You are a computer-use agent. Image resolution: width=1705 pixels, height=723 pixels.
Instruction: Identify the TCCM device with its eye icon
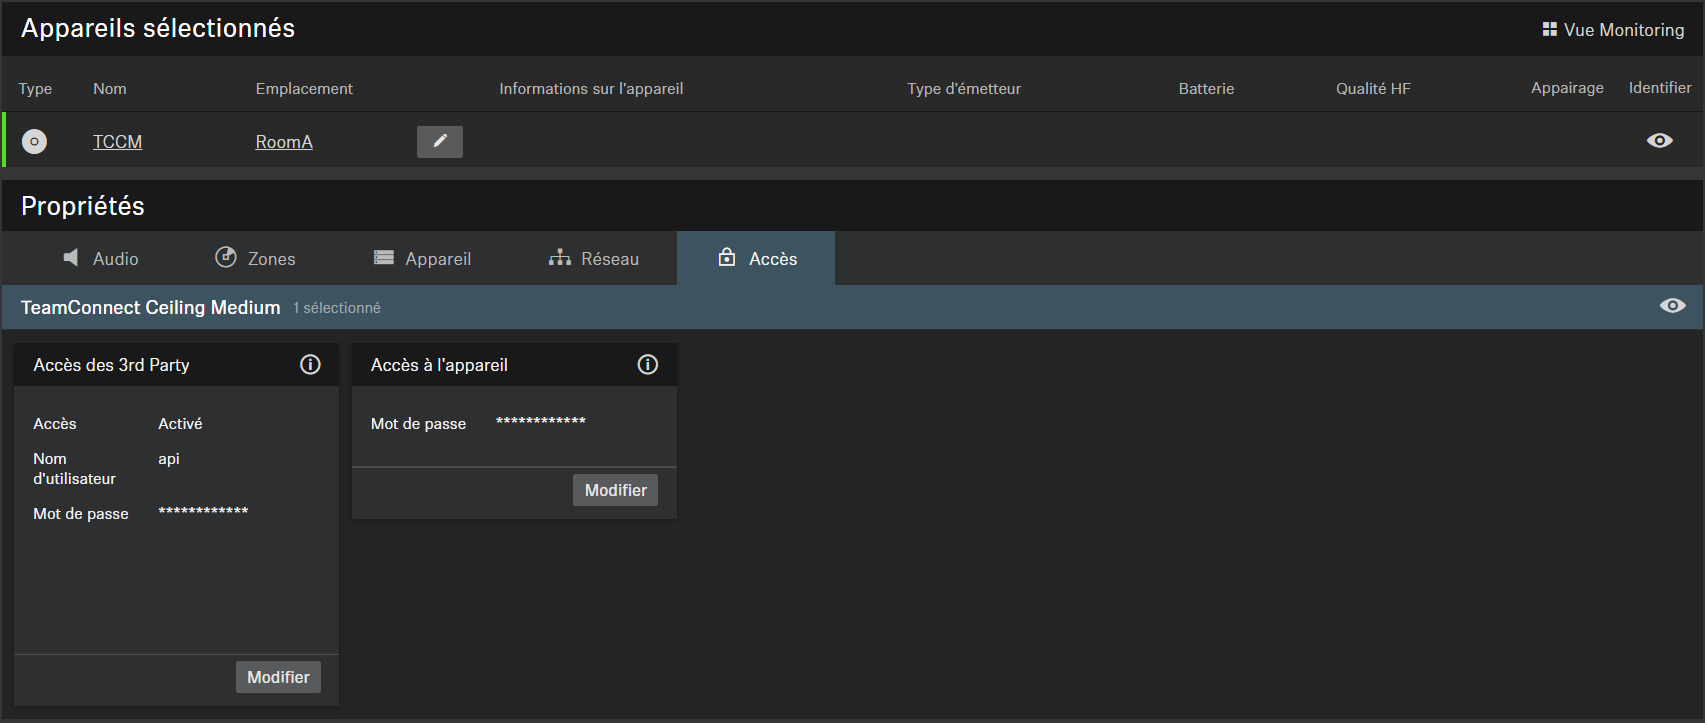coord(1659,141)
